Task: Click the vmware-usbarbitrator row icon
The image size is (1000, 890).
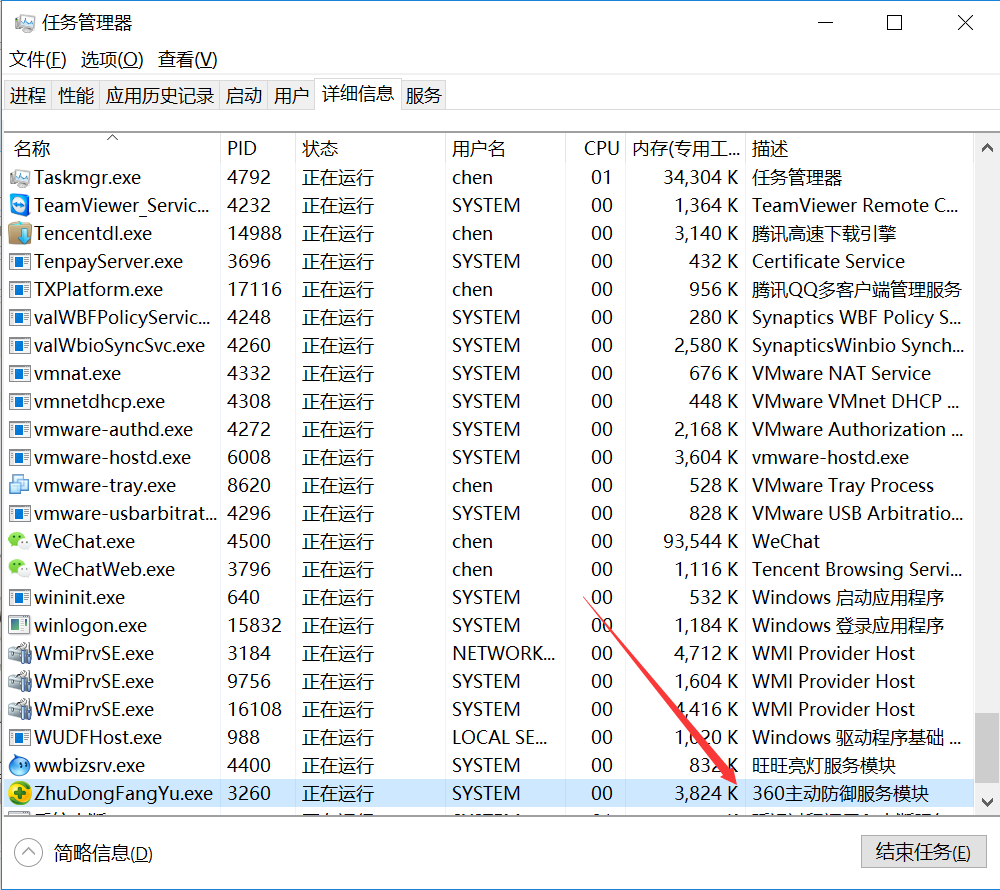Action: (20, 513)
